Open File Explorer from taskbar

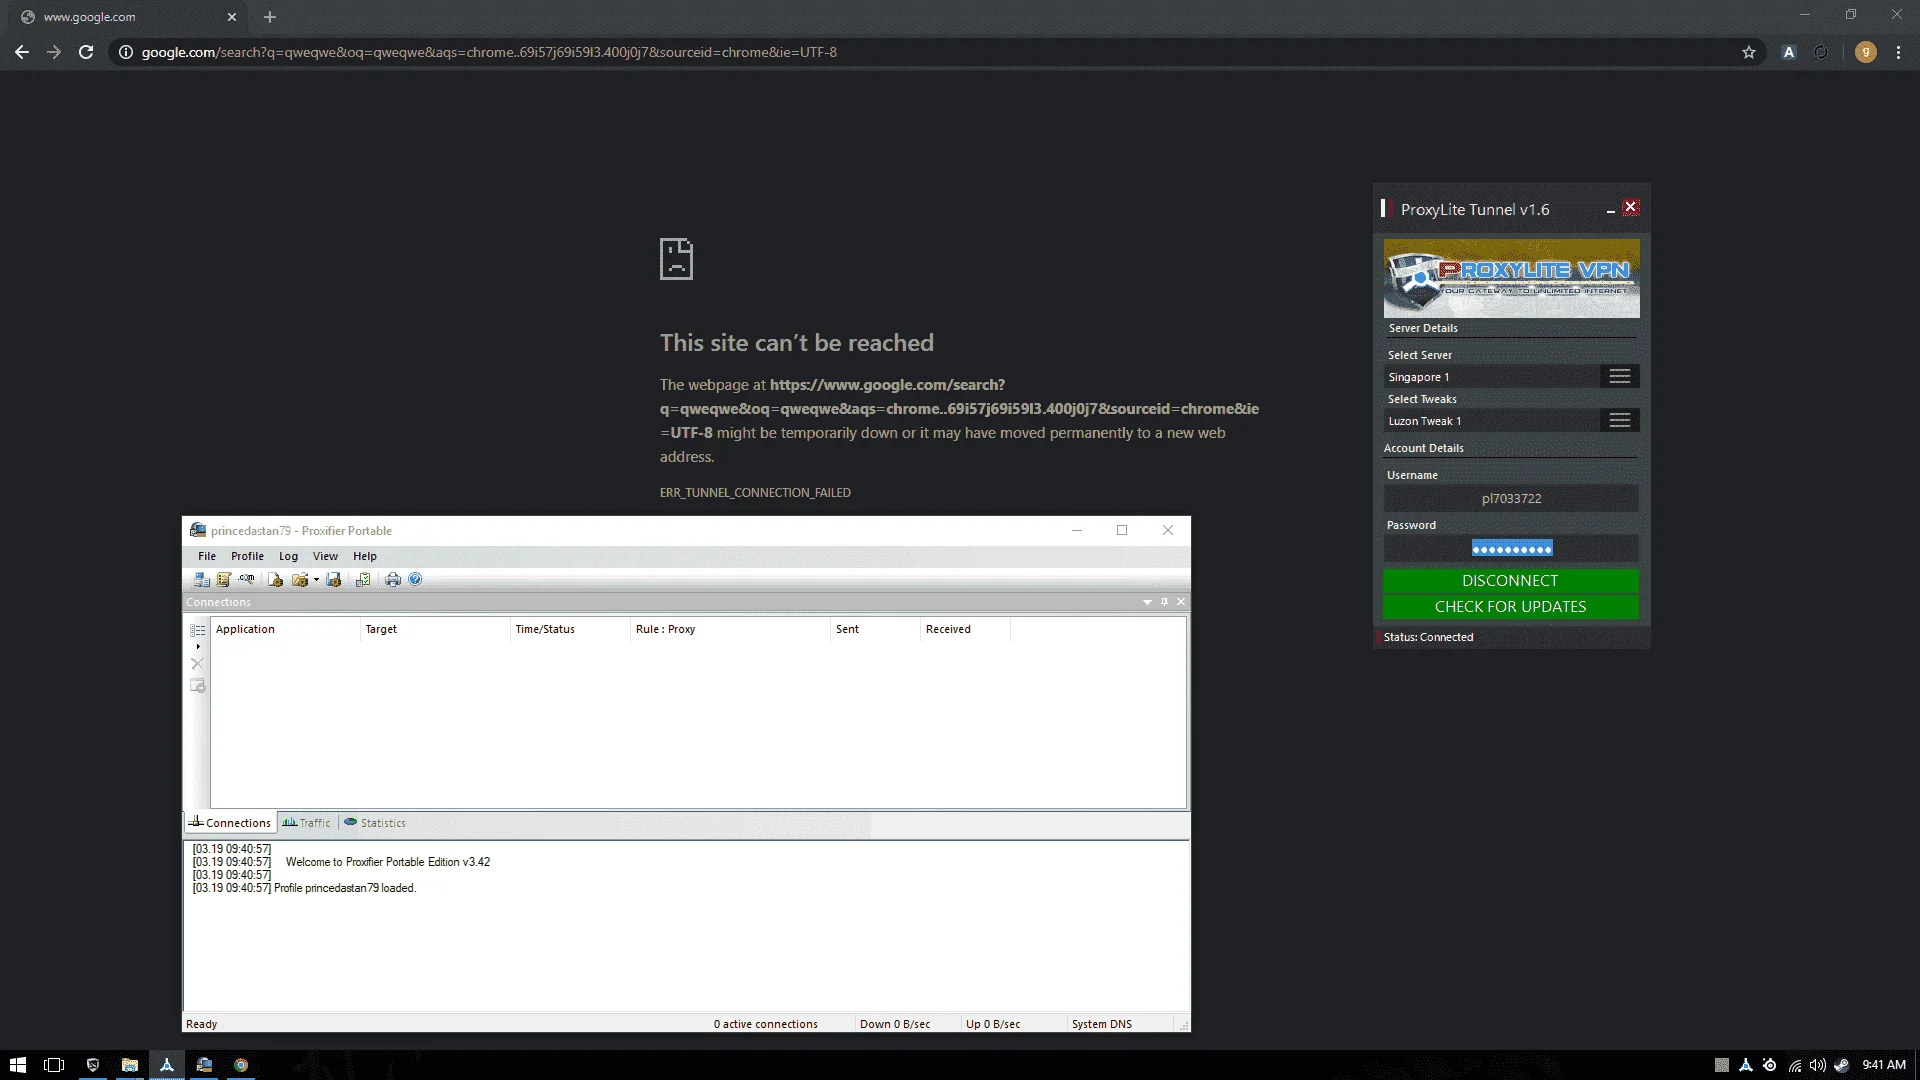coord(130,1065)
